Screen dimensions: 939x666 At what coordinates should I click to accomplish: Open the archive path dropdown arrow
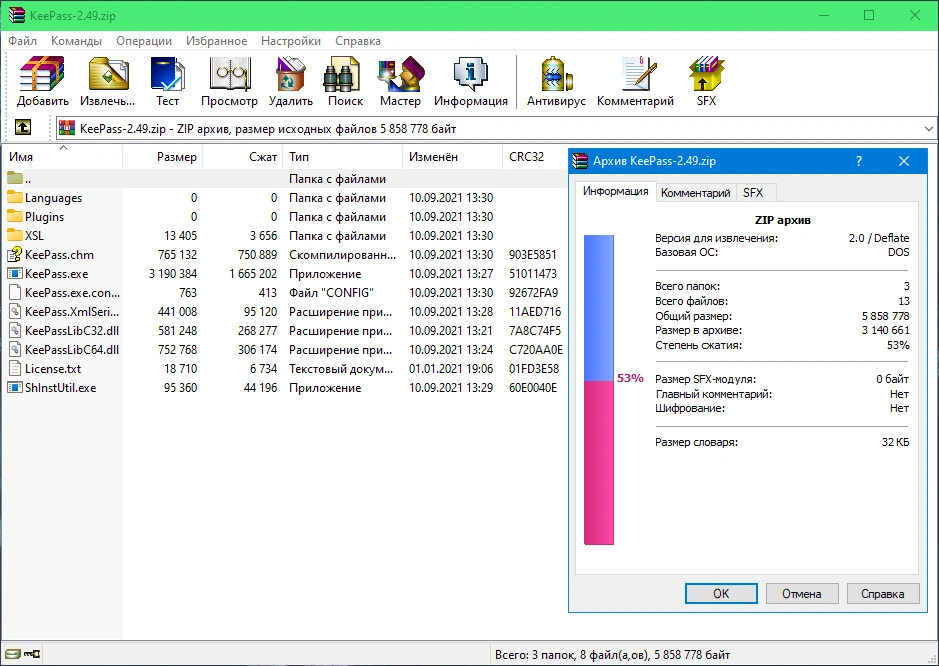[x=928, y=129]
